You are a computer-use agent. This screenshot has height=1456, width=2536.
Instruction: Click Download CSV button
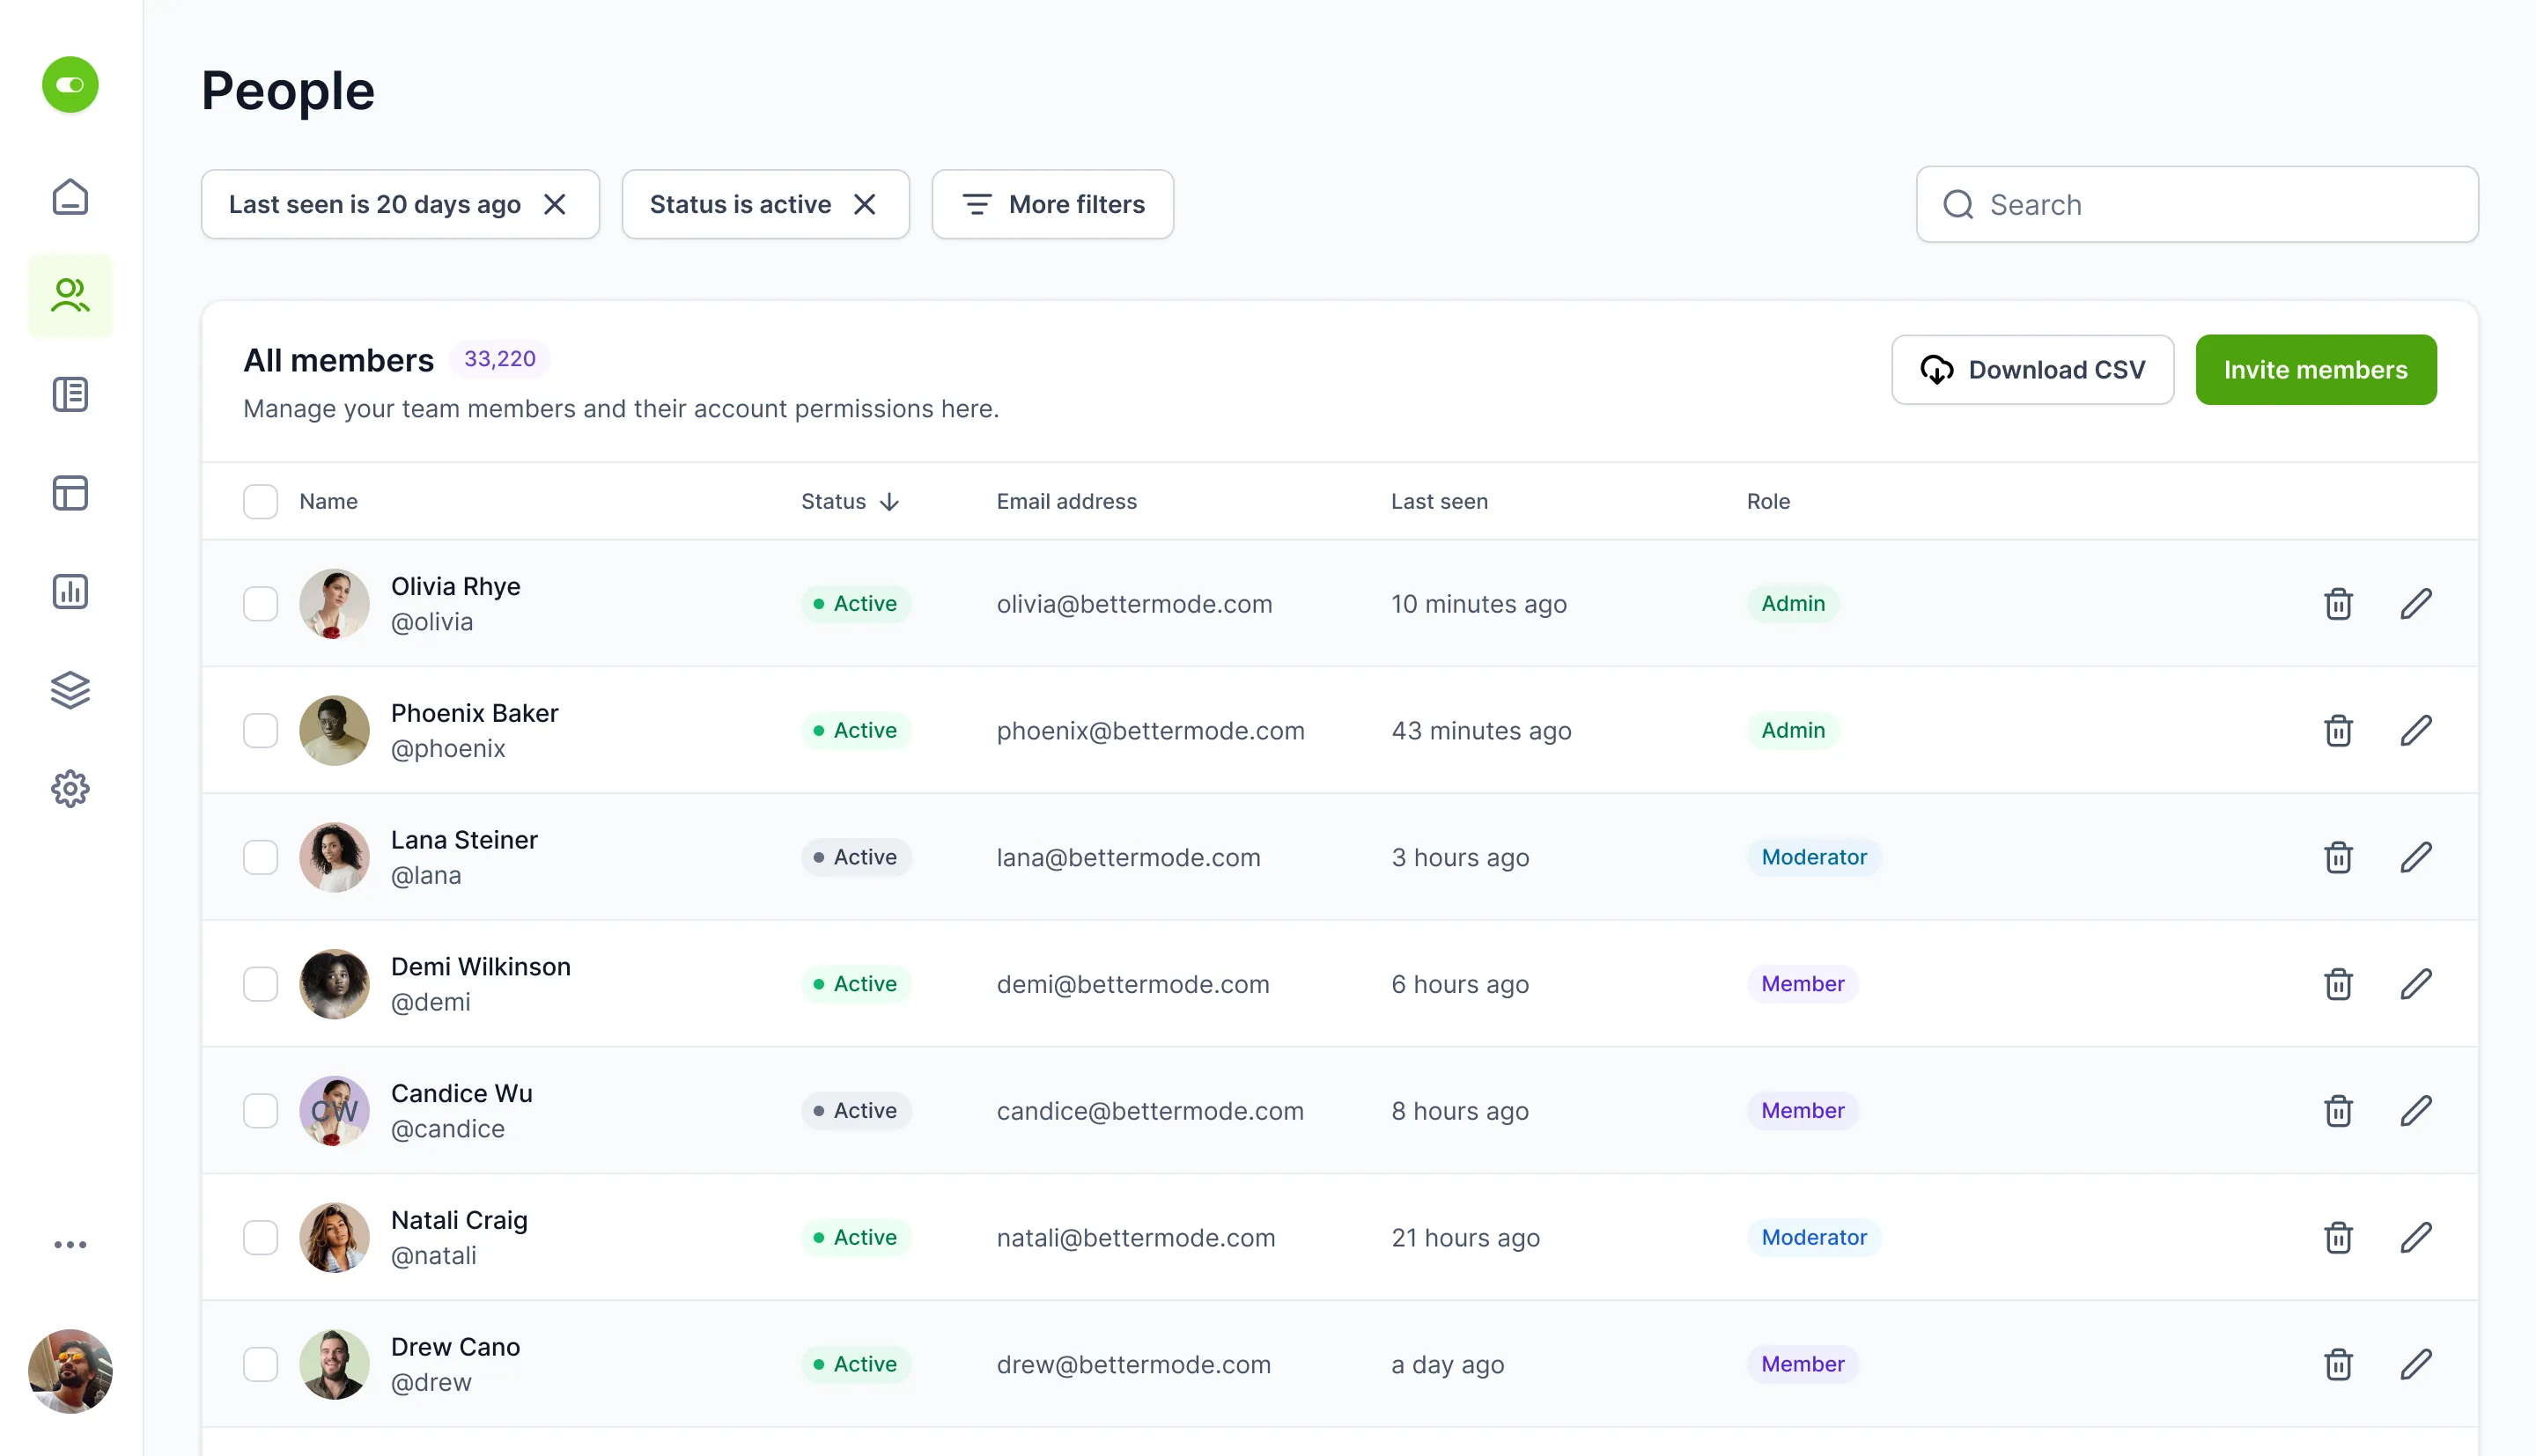pyautogui.click(x=2032, y=370)
